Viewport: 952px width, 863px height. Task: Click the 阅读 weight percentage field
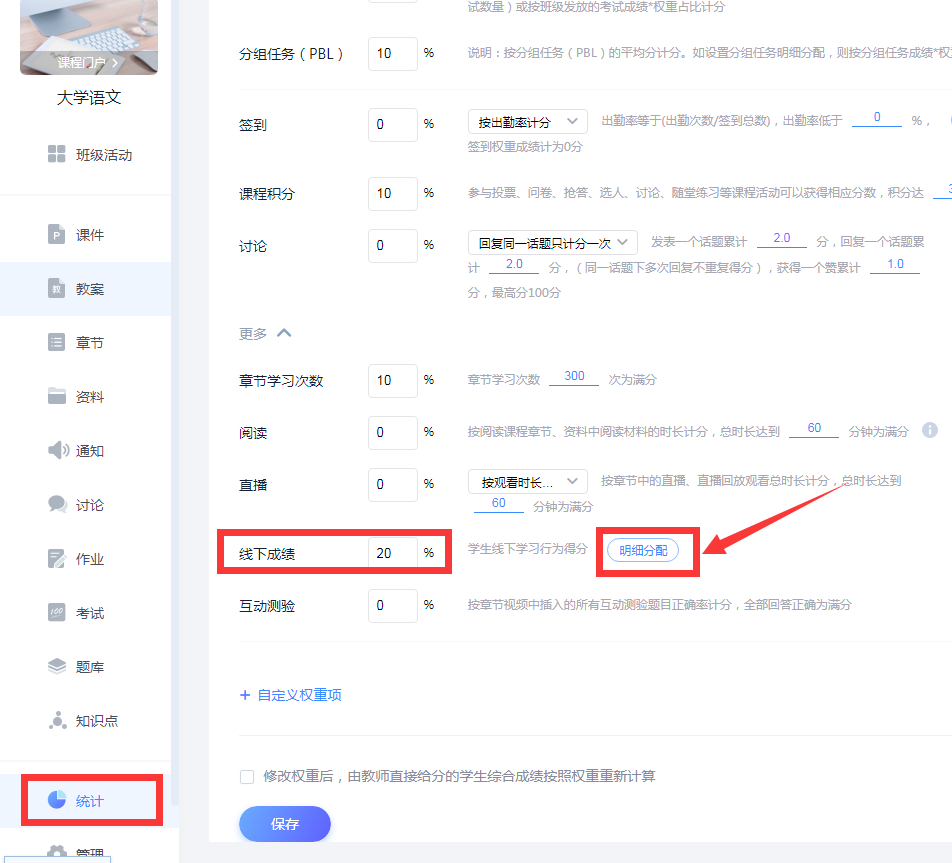pos(392,432)
